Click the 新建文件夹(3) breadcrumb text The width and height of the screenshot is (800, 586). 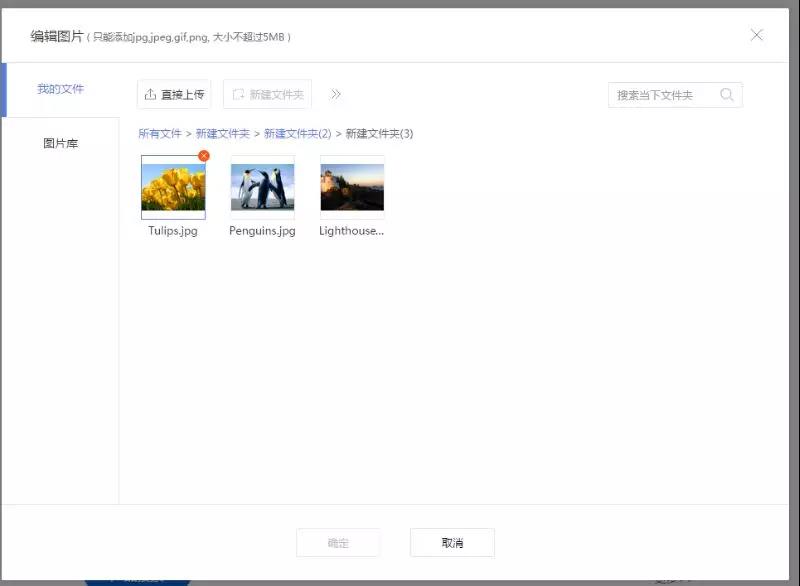point(379,134)
